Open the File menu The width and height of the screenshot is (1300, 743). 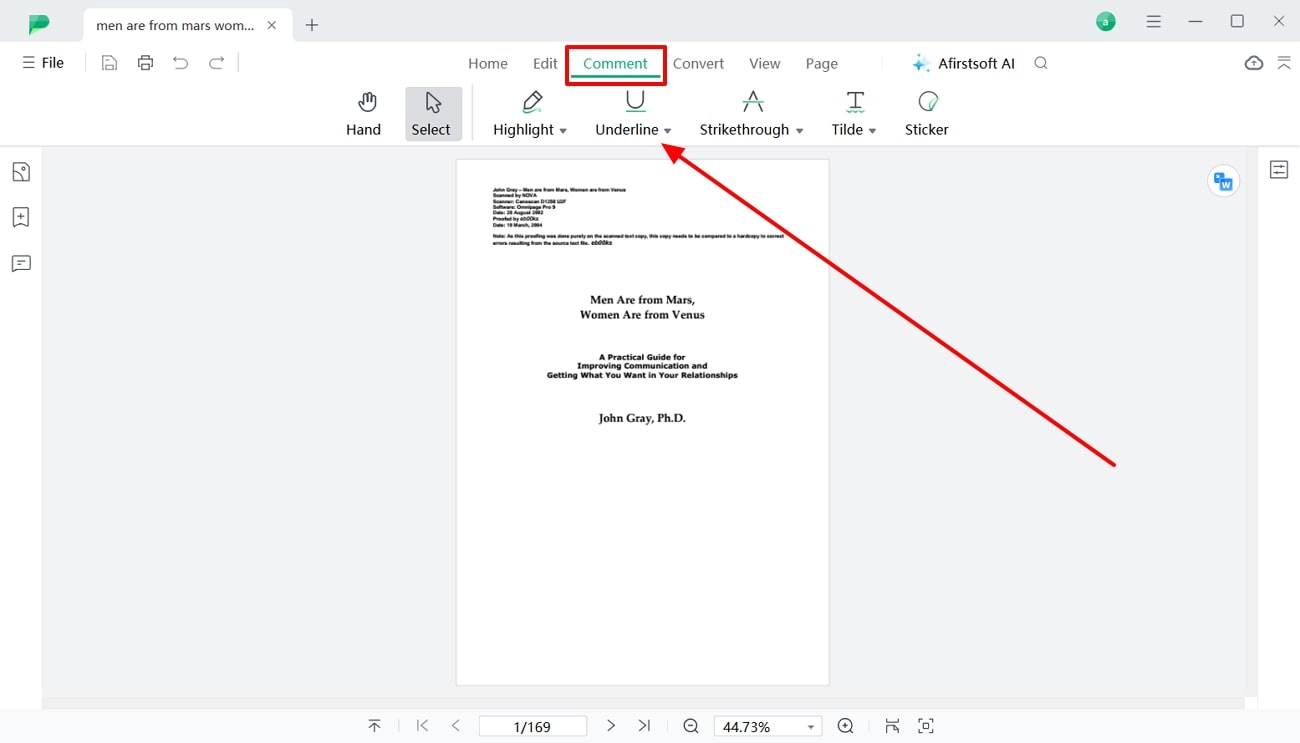(43, 63)
